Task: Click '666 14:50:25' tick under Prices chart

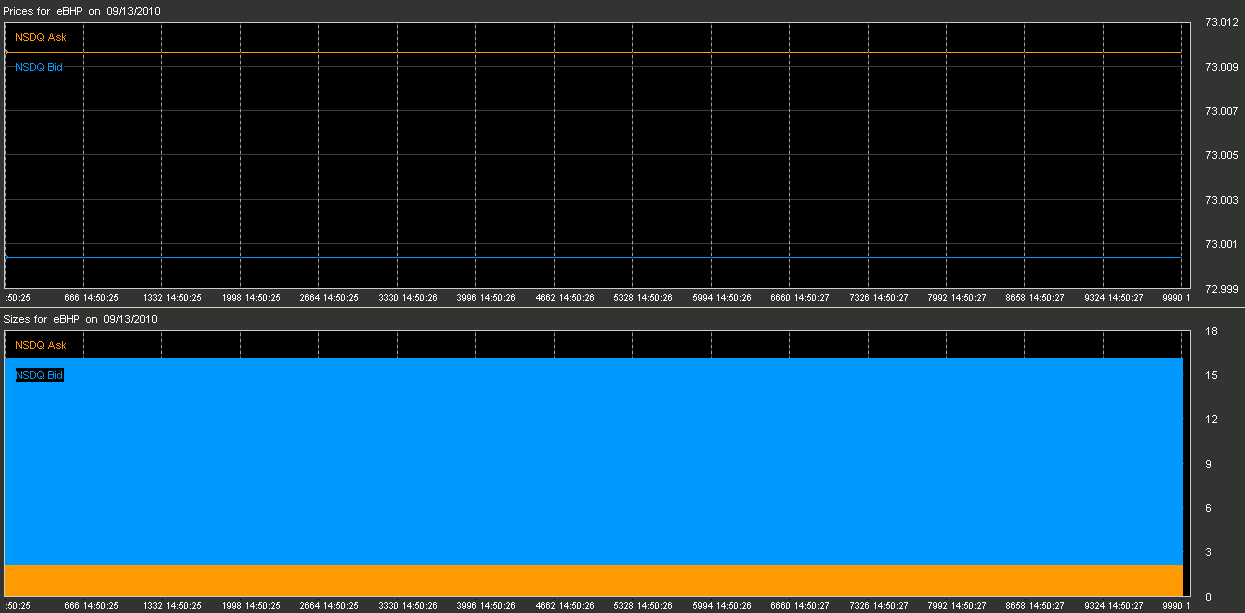Action: coord(91,297)
